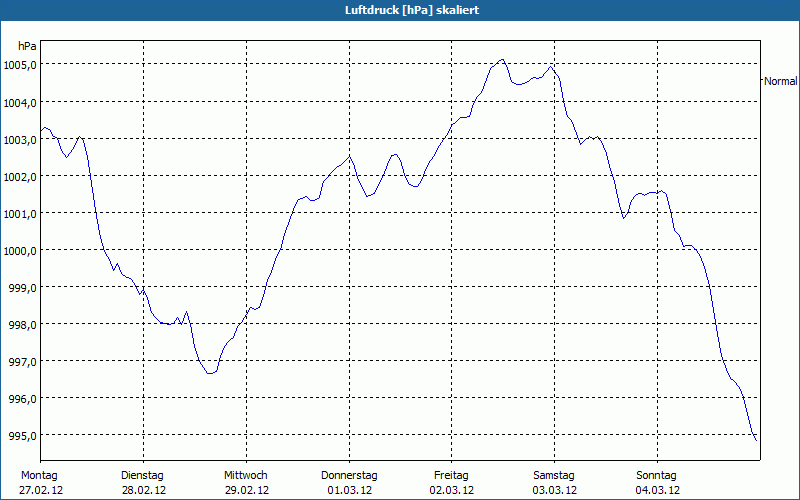Select the 999,0 y-axis label
The width and height of the screenshot is (800, 500).
click(x=22, y=288)
